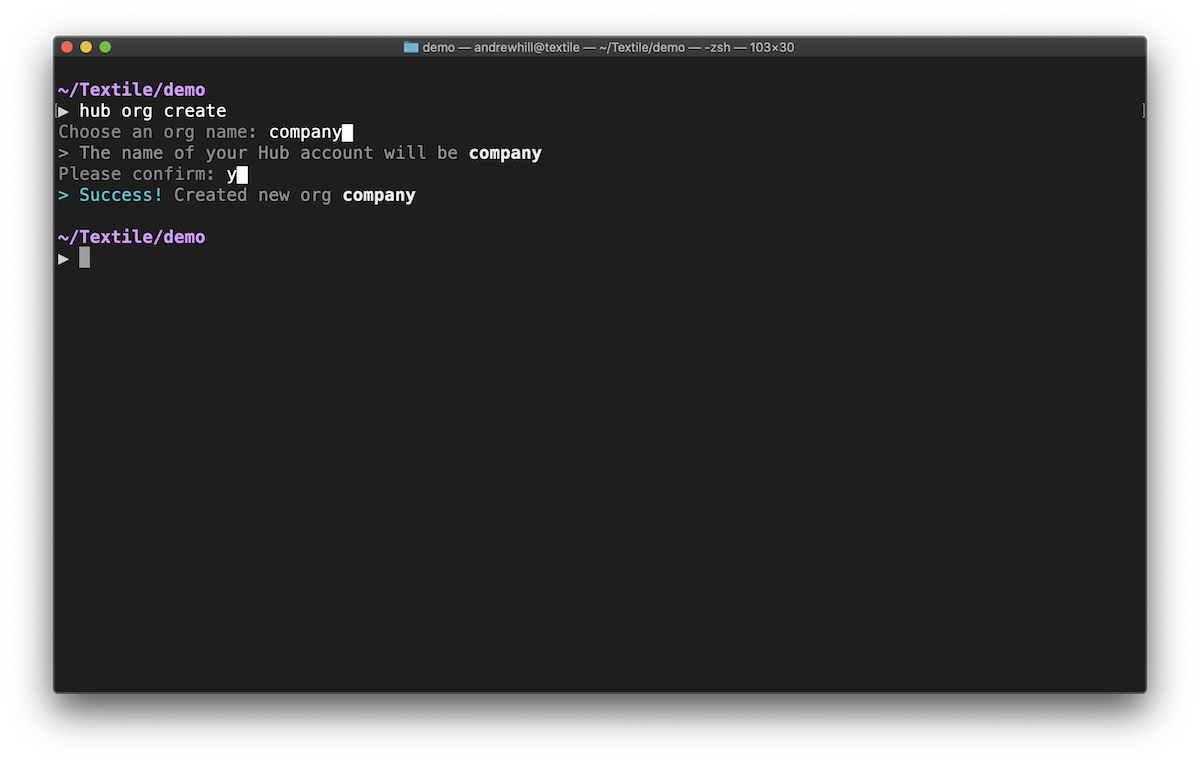Click the green zoom window button
This screenshot has height=764, width=1200.
click(105, 47)
